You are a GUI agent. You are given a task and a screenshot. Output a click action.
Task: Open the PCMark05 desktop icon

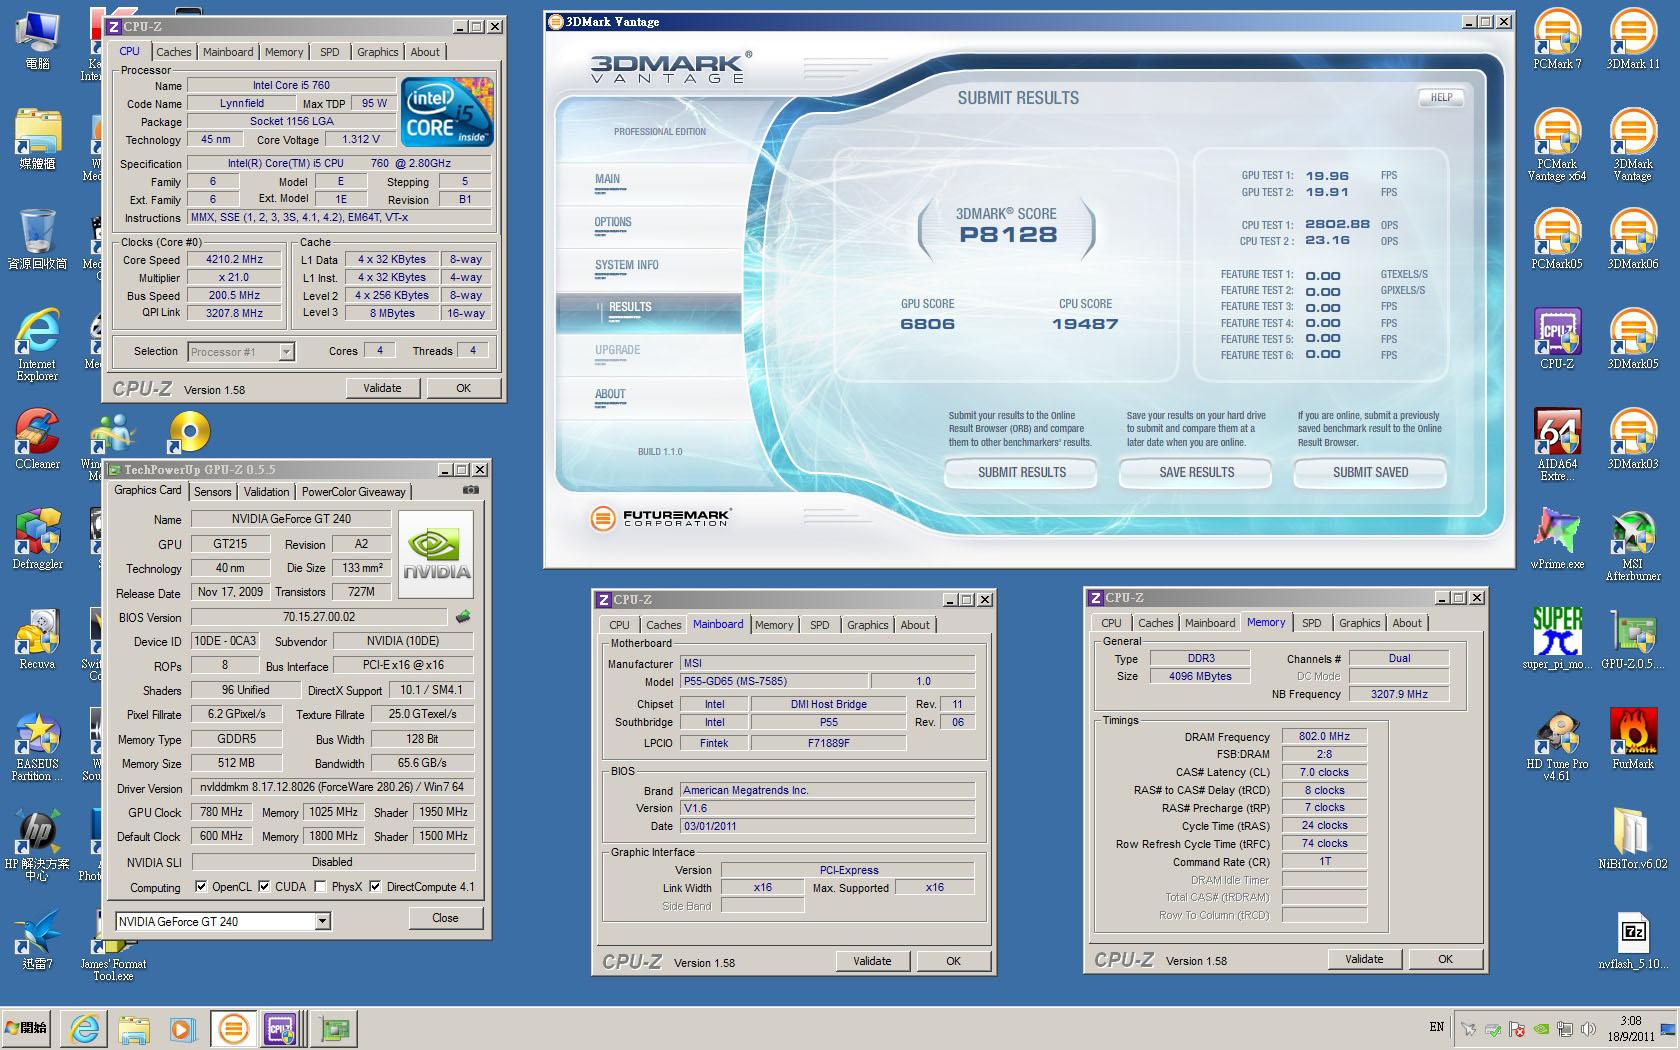click(x=1557, y=239)
